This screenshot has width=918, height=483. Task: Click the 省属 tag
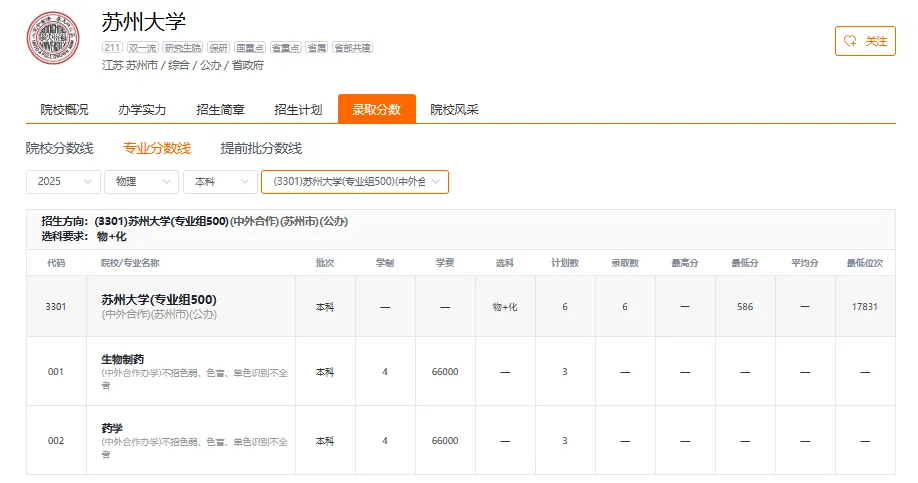click(317, 47)
